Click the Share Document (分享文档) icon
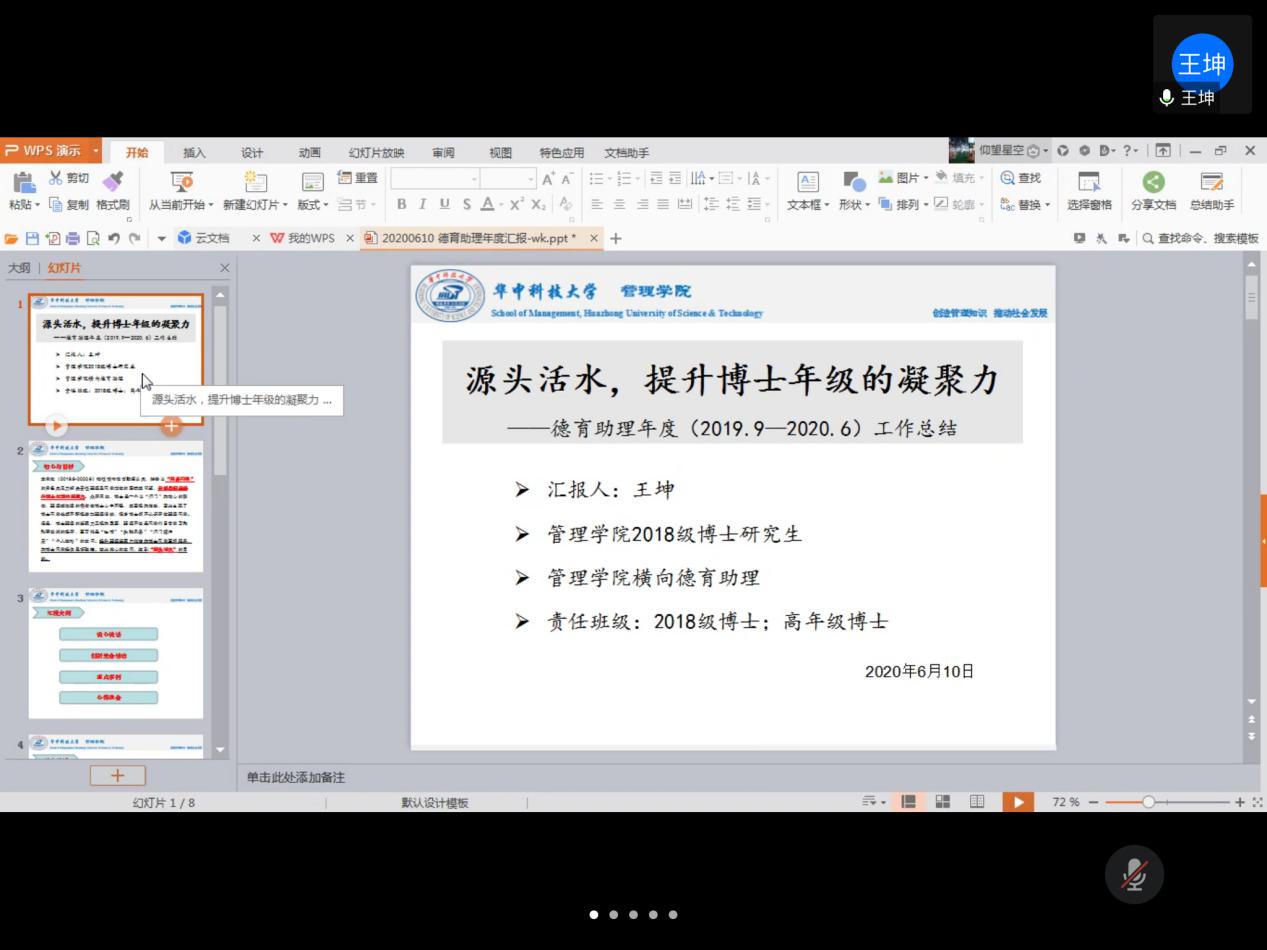Viewport: 1267px width, 950px height. coord(1153,181)
